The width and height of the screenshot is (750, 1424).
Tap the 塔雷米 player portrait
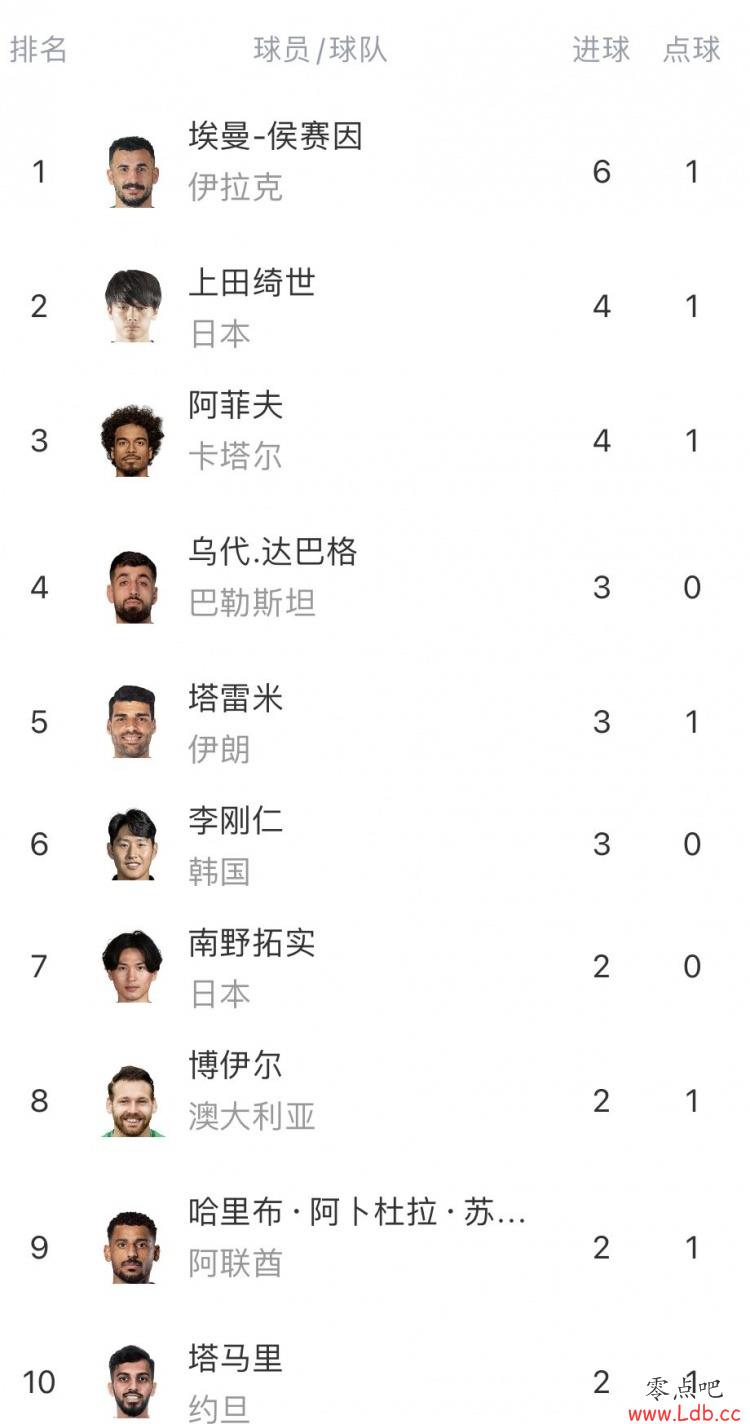[x=131, y=722]
